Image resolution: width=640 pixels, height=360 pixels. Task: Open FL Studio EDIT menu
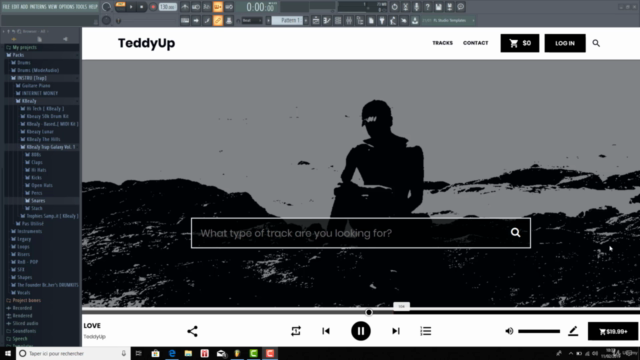coord(15,7)
